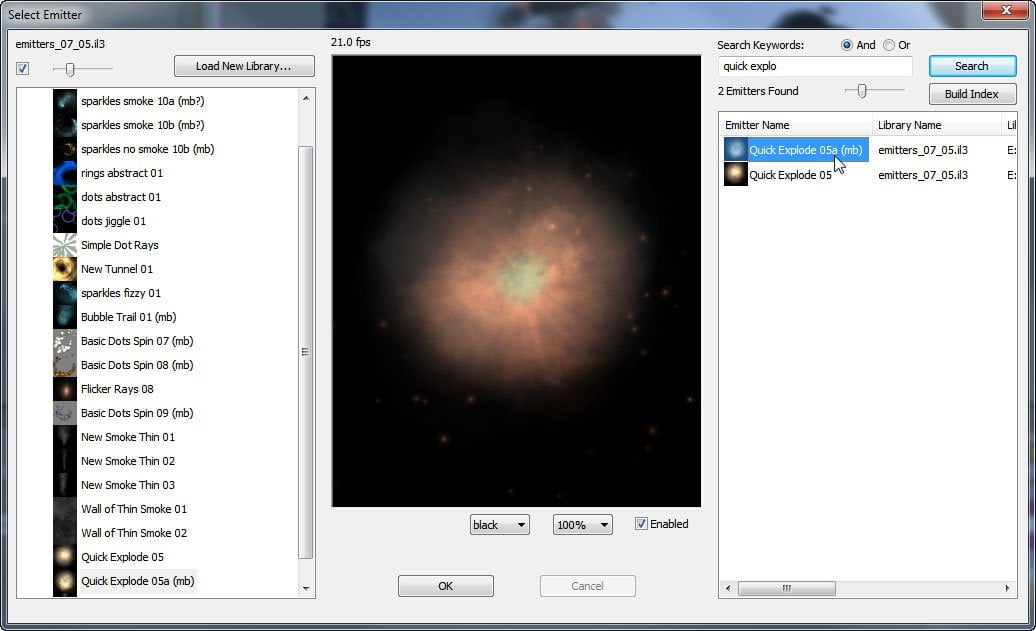The height and width of the screenshot is (631, 1036).
Task: Open the black background color dropdown
Action: click(x=500, y=525)
